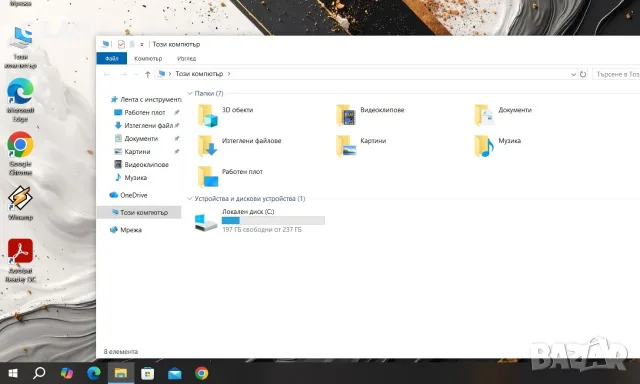Refresh the current folder view
The width and height of the screenshot is (640, 384).
coord(583,74)
